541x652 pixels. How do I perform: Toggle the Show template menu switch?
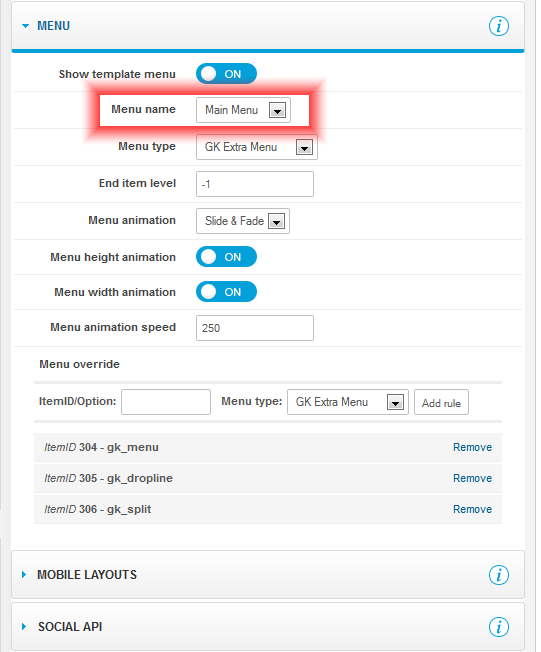[227, 74]
